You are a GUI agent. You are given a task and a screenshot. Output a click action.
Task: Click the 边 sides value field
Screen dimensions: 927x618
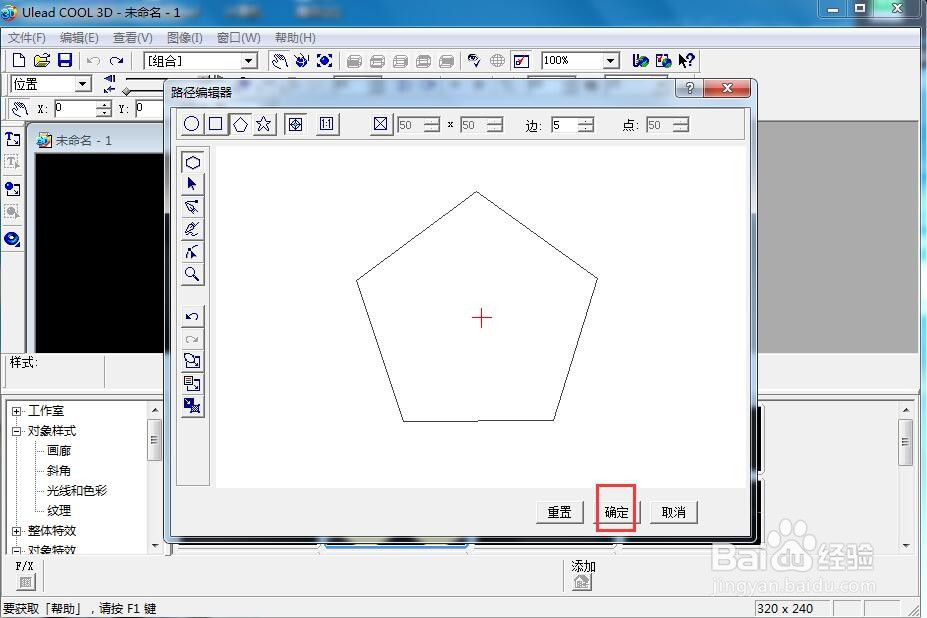564,125
